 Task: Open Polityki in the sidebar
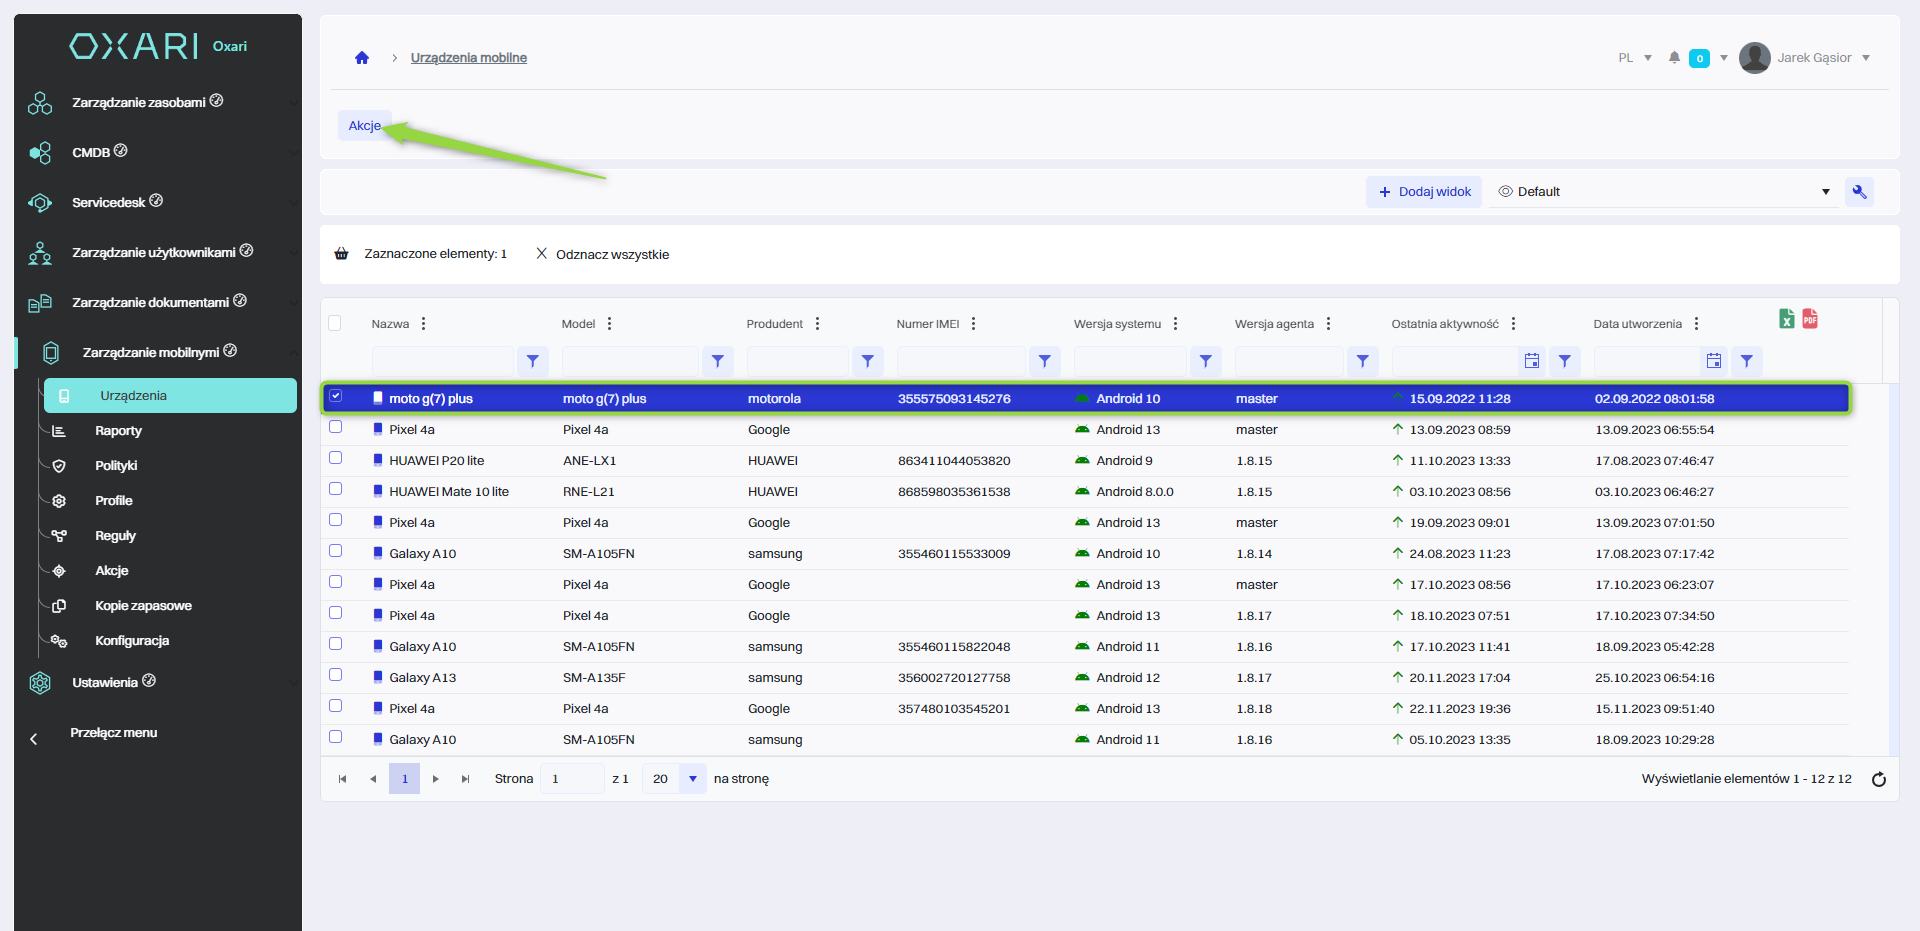[116, 466]
